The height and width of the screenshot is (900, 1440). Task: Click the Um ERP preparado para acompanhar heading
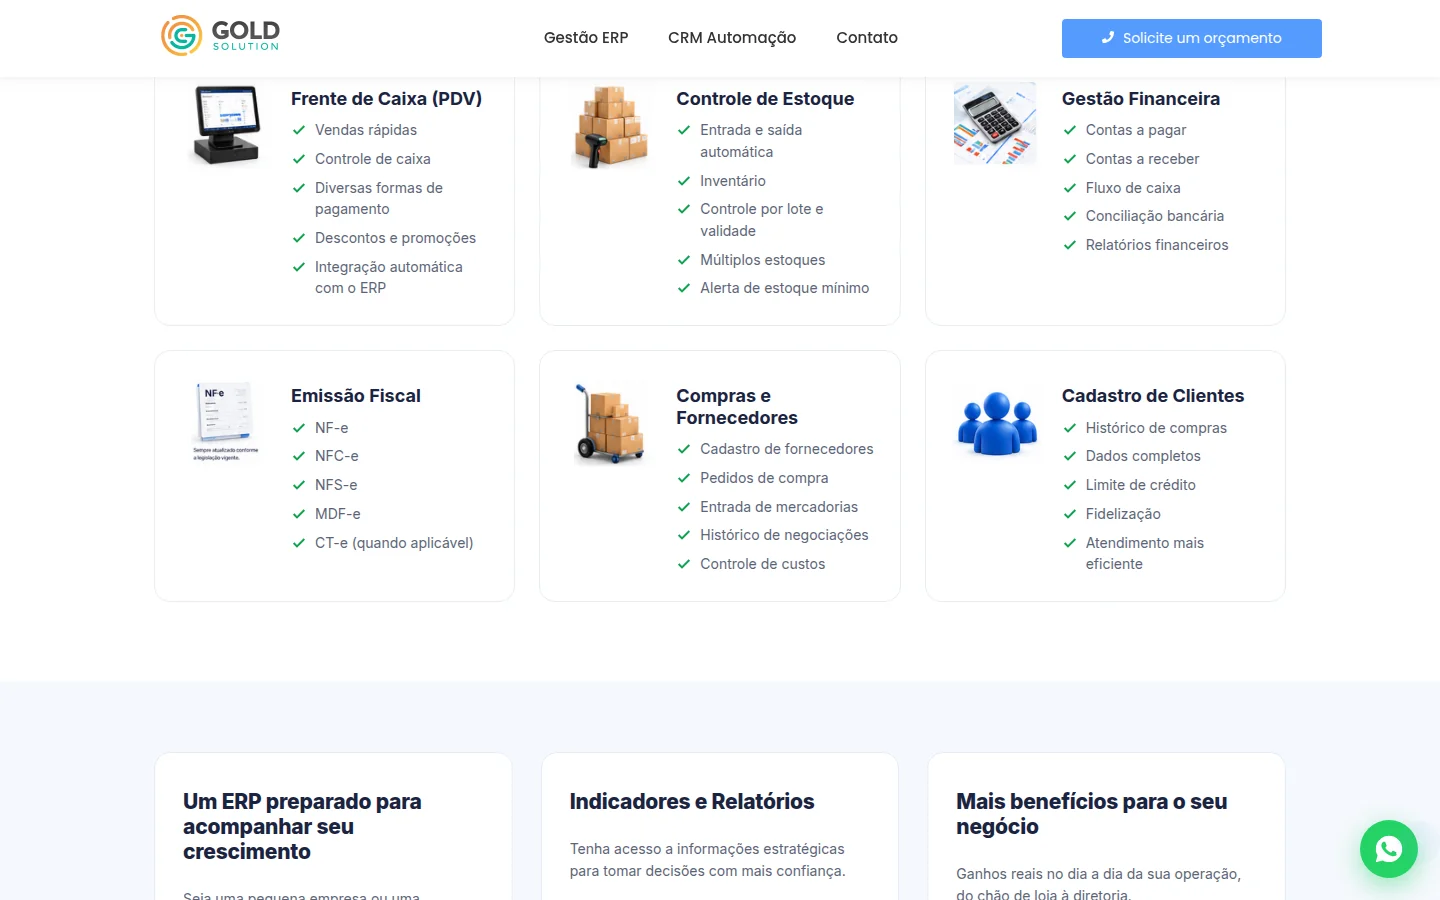point(302,827)
